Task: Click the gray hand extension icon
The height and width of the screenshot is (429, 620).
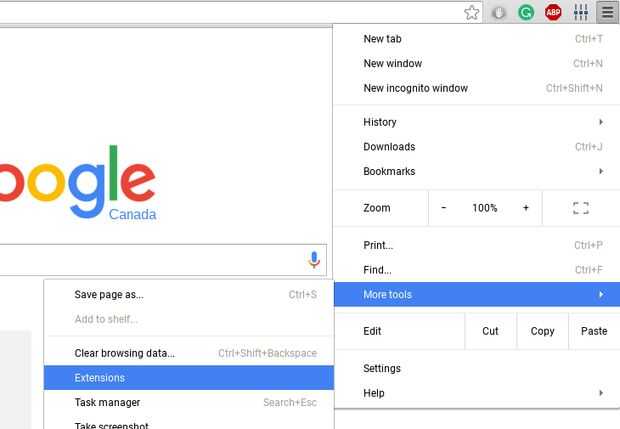Action: (499, 13)
